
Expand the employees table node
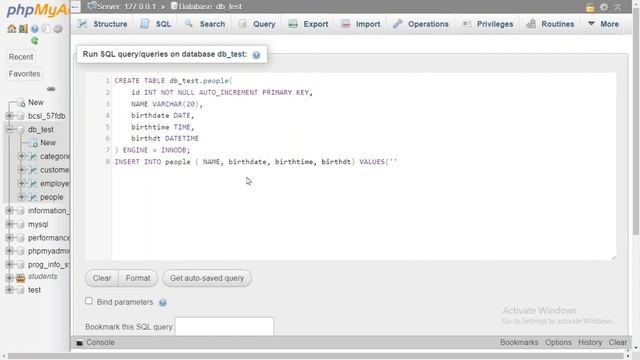coord(22,183)
